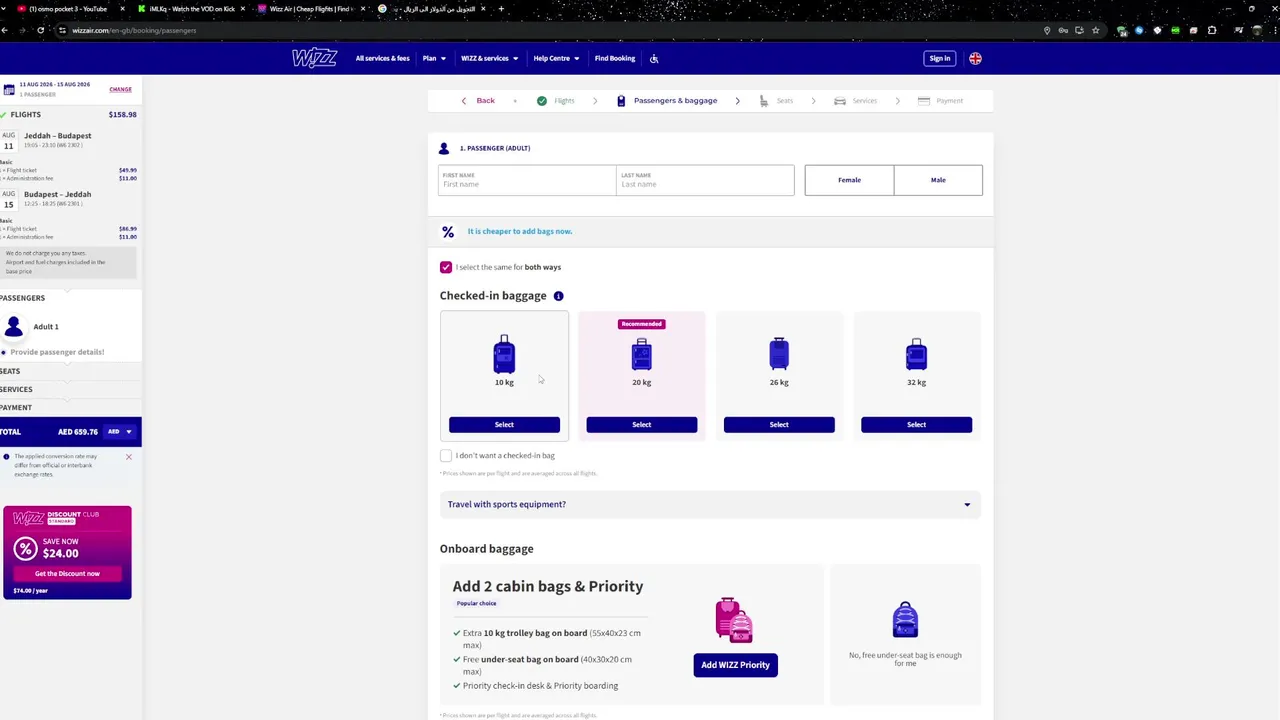1280x720 pixels.
Task: Expand the SERVICES section in the sidebar
Action: 70,389
